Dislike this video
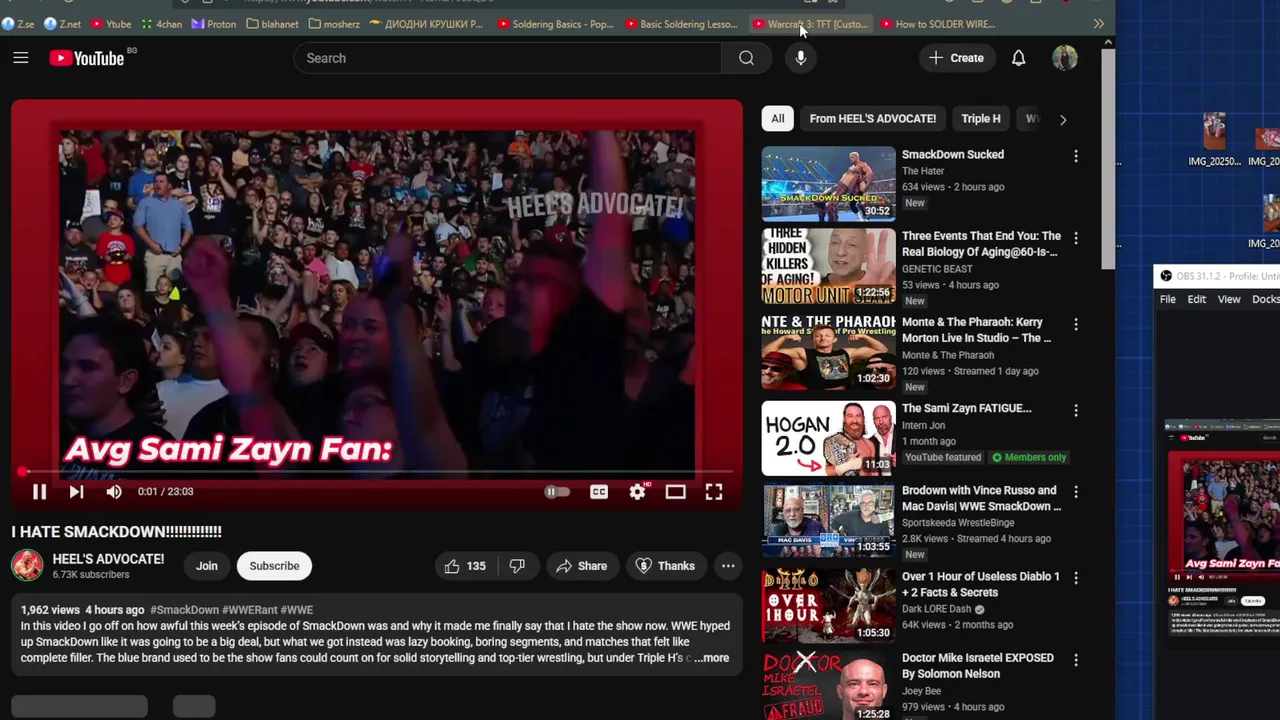Viewport: 1280px width, 720px height. pyautogui.click(x=517, y=566)
